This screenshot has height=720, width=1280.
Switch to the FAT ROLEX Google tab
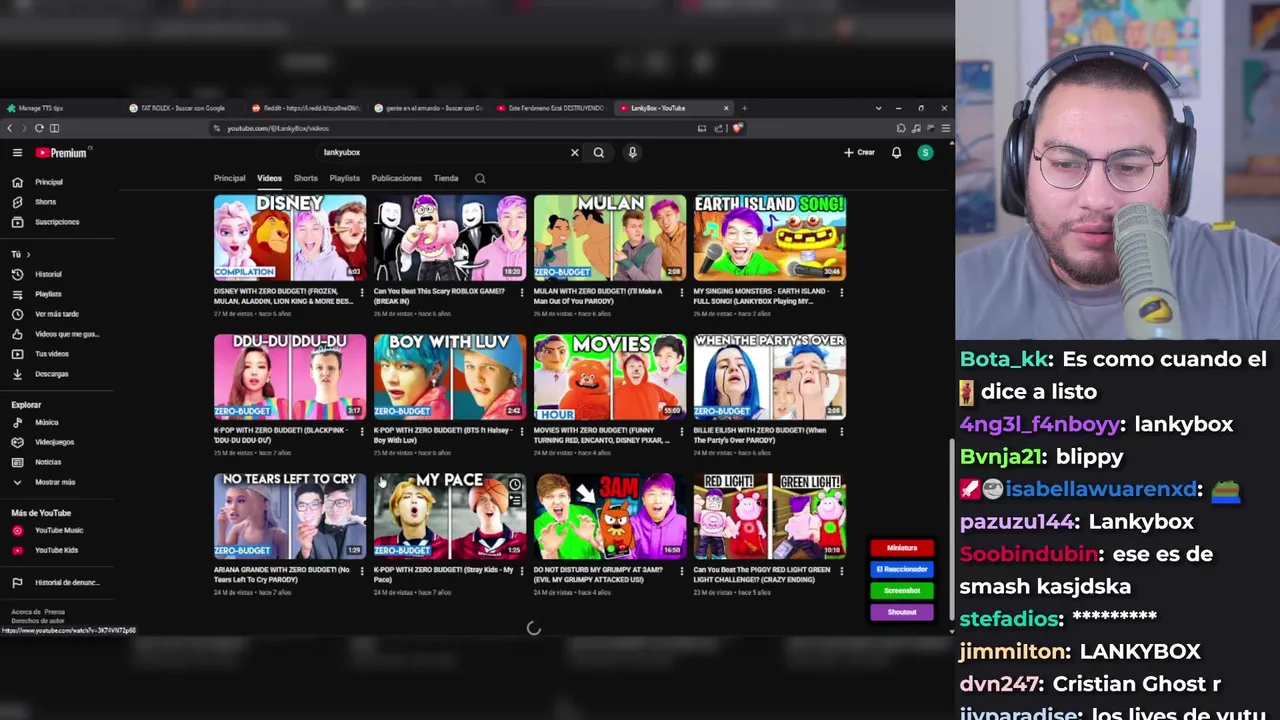pyautogui.click(x=182, y=108)
